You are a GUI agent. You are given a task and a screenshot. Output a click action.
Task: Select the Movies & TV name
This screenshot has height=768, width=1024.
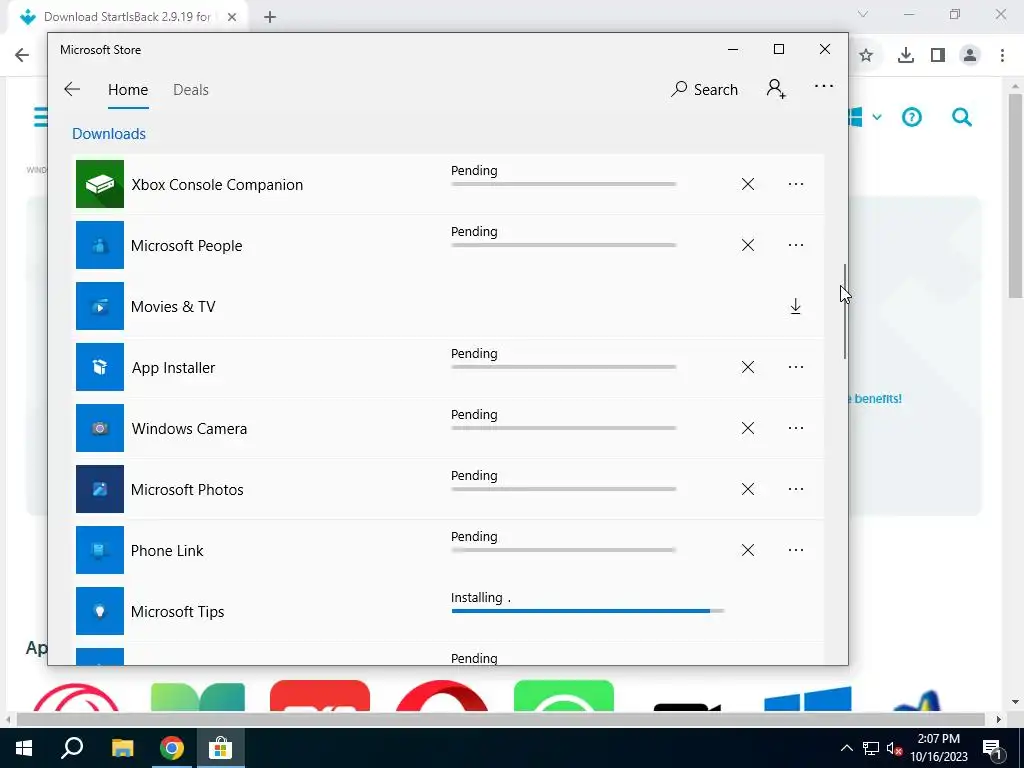(173, 307)
